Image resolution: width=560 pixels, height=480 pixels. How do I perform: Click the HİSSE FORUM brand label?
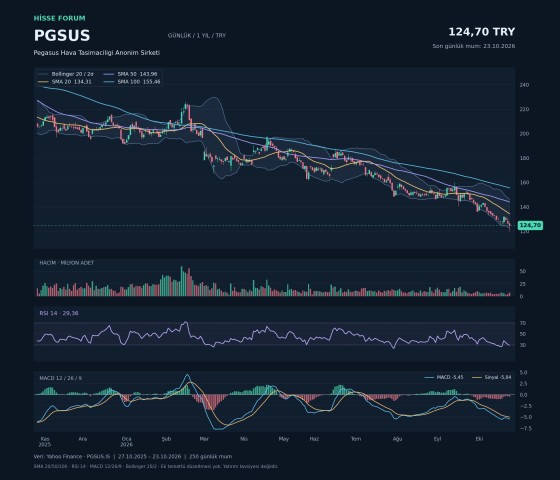click(x=60, y=18)
